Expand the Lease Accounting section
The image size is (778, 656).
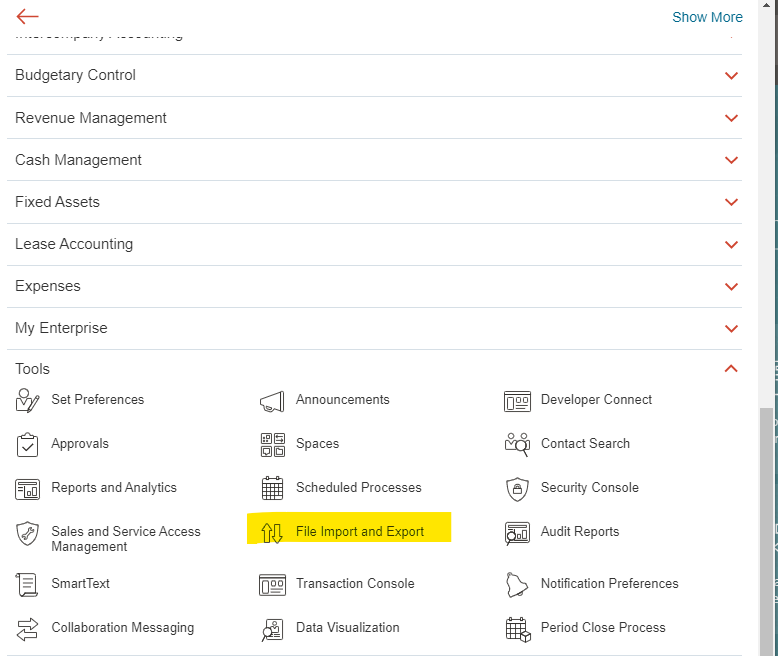731,244
